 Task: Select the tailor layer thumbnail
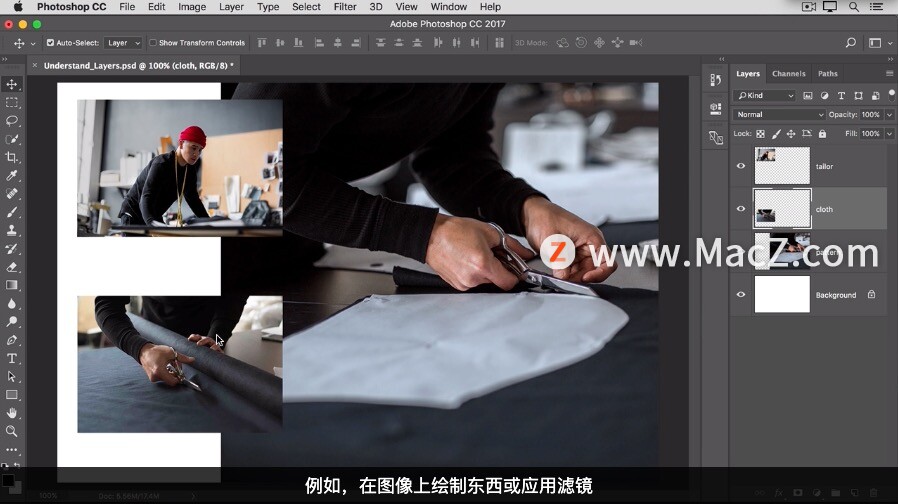[x=782, y=166]
